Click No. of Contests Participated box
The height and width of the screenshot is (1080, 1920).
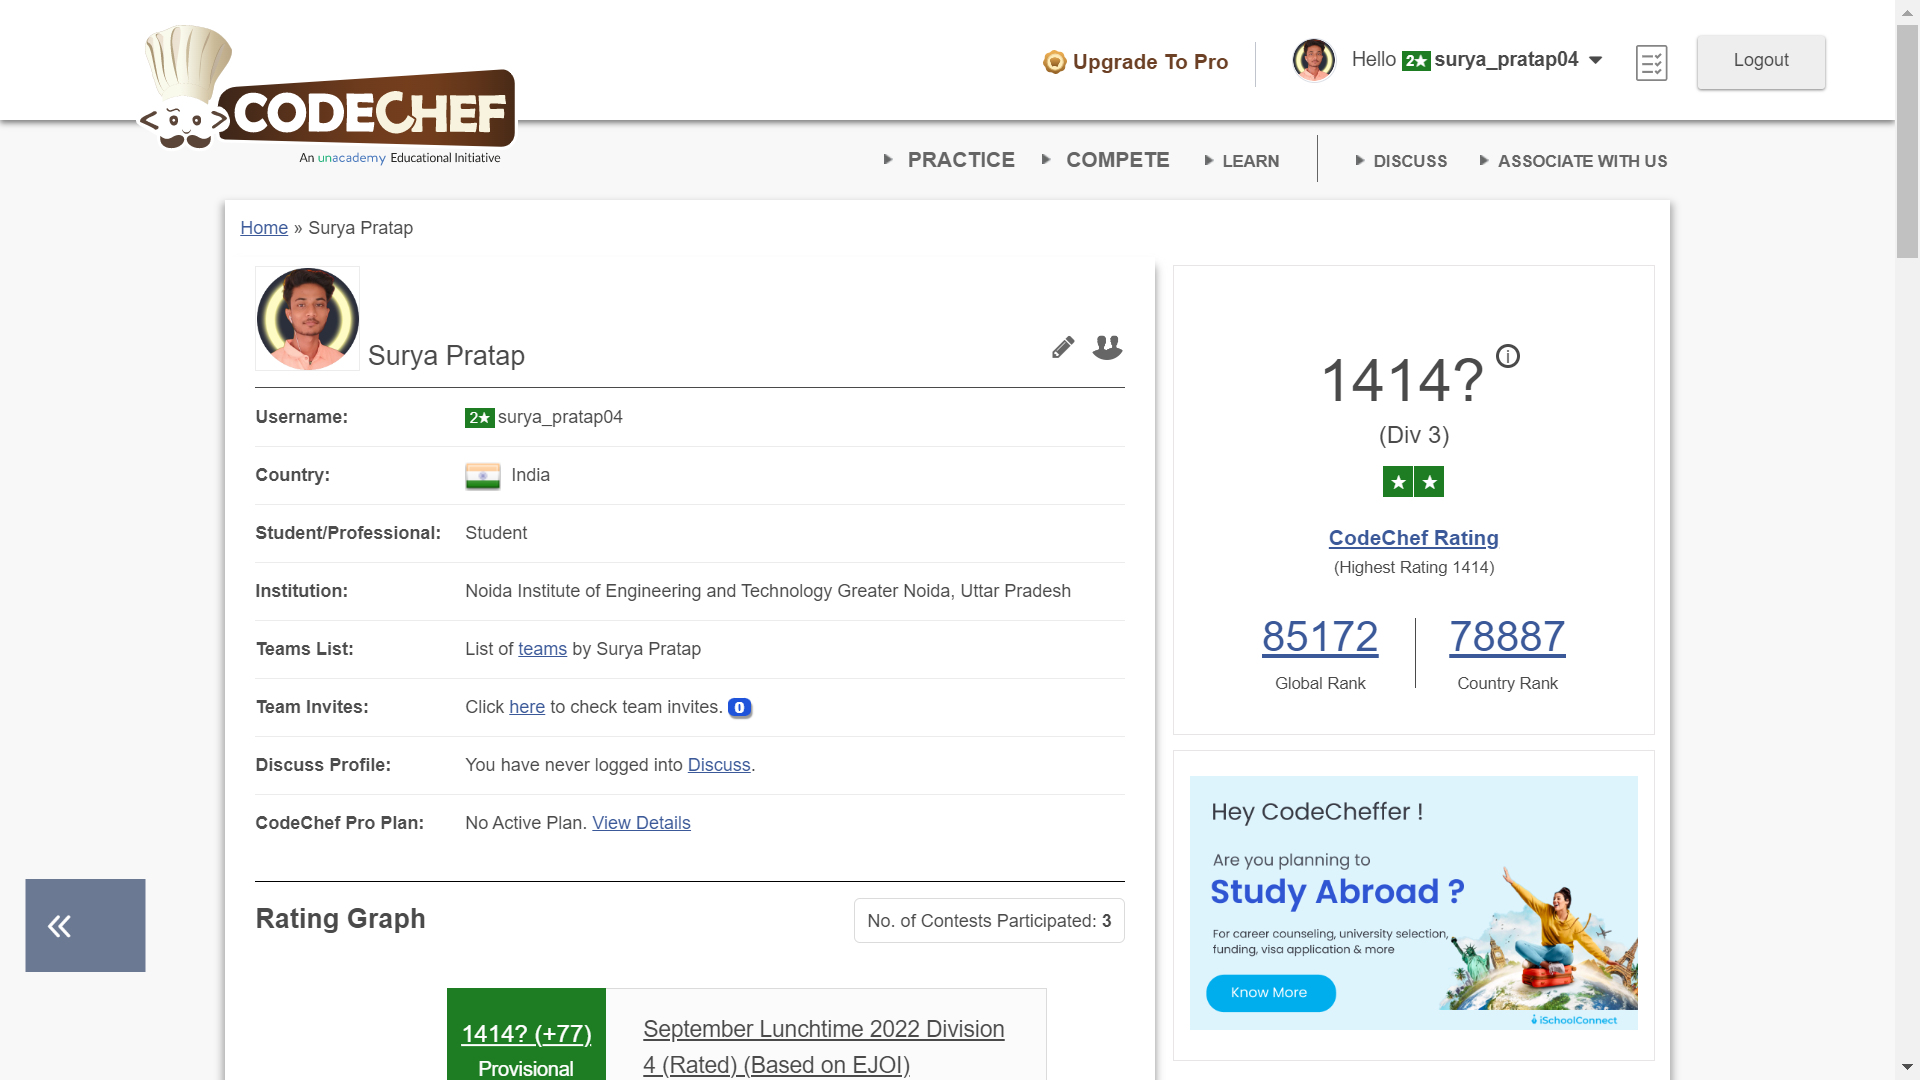989,921
